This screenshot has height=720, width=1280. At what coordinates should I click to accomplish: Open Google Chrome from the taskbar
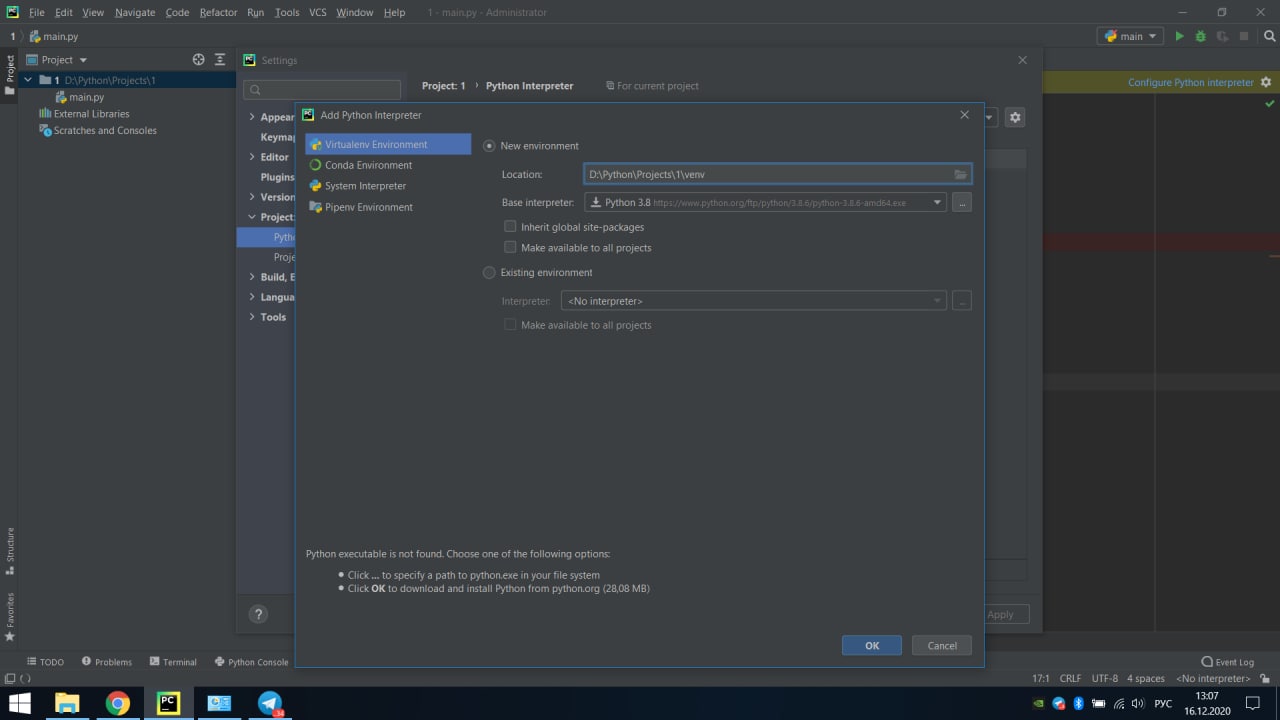tap(117, 703)
